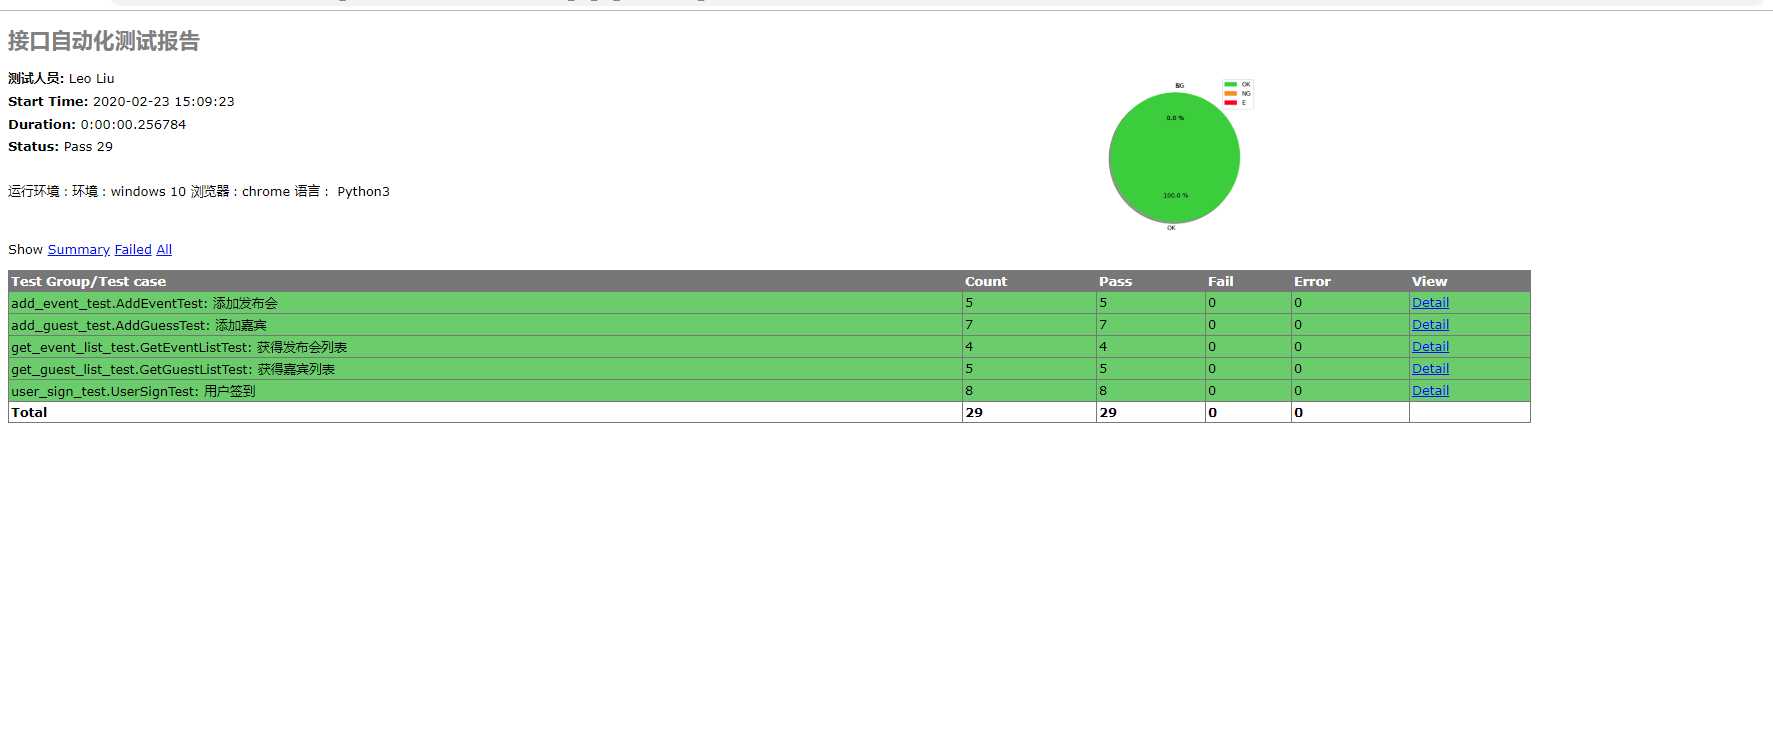Click Total Pass value 29

[x=1108, y=412]
